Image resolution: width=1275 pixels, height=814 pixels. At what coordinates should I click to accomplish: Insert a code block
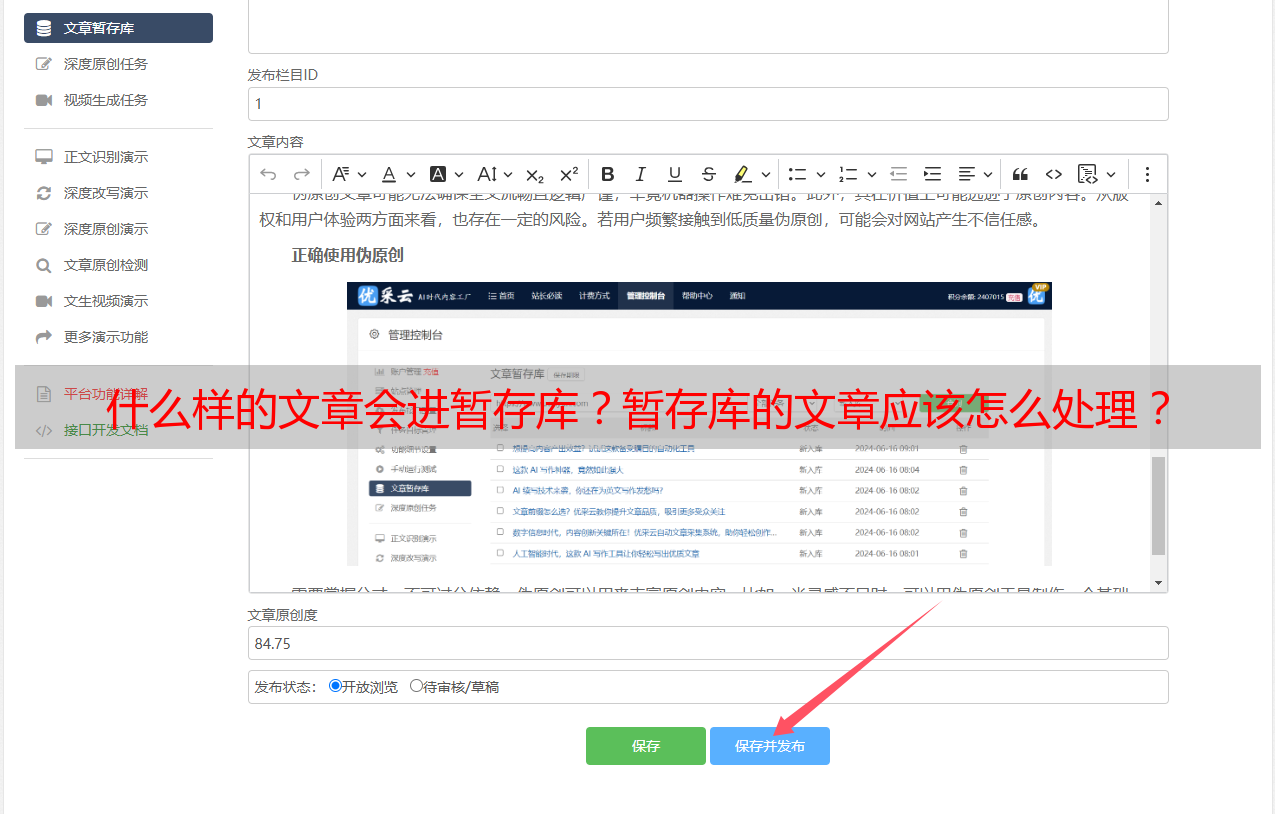click(x=1088, y=174)
